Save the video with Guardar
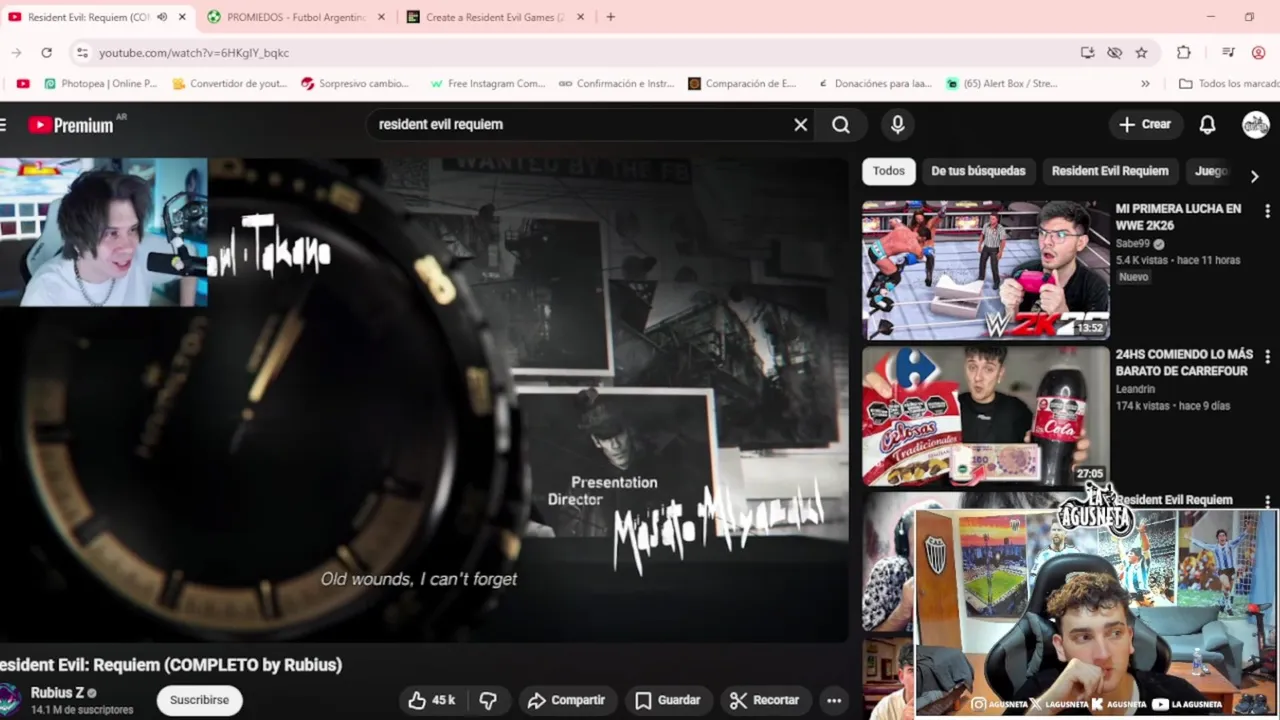Image resolution: width=1280 pixels, height=720 pixels. pyautogui.click(x=667, y=700)
